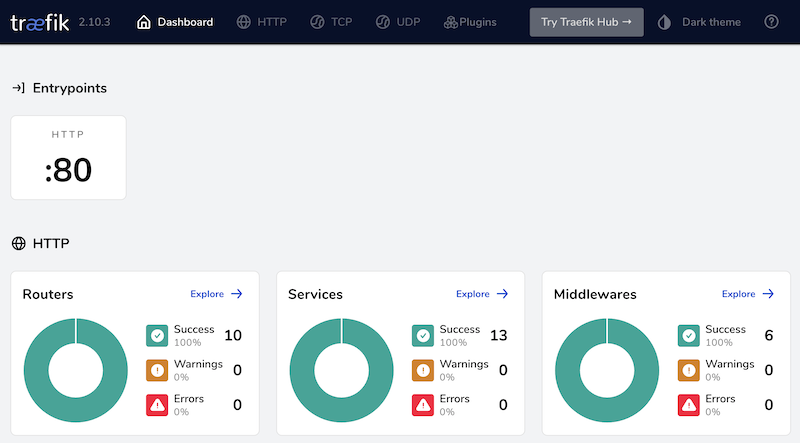Click the Traefik logo in navbar

[40, 22]
